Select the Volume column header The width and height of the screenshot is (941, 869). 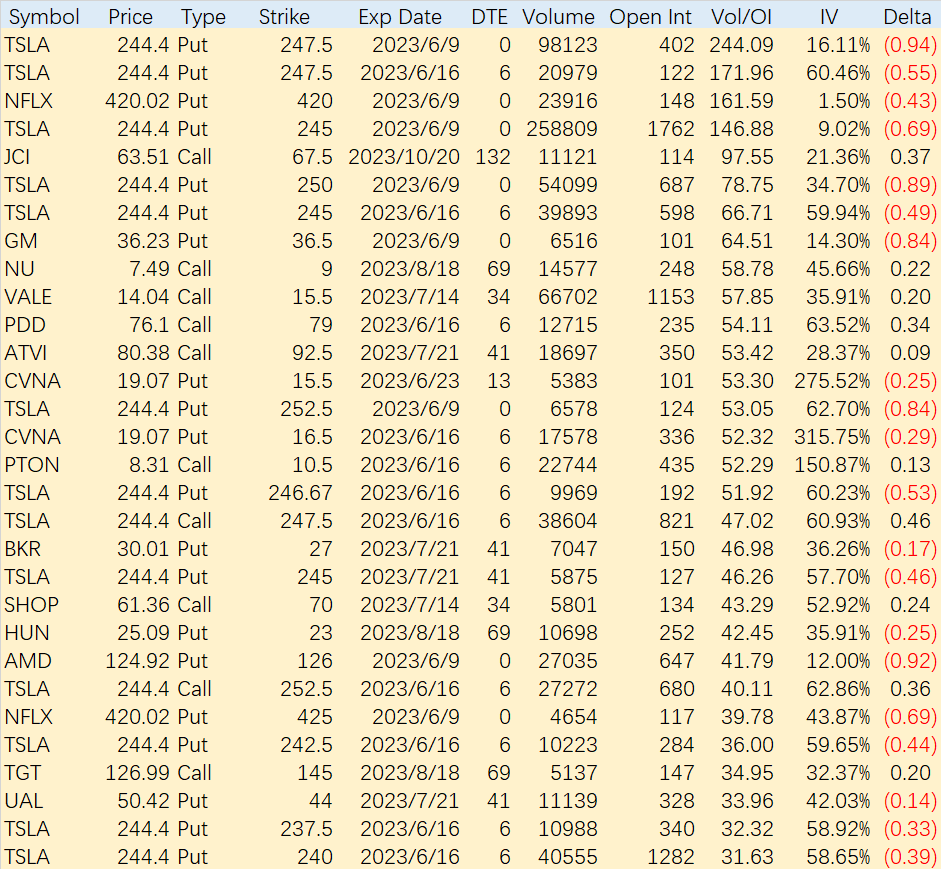[x=558, y=17]
